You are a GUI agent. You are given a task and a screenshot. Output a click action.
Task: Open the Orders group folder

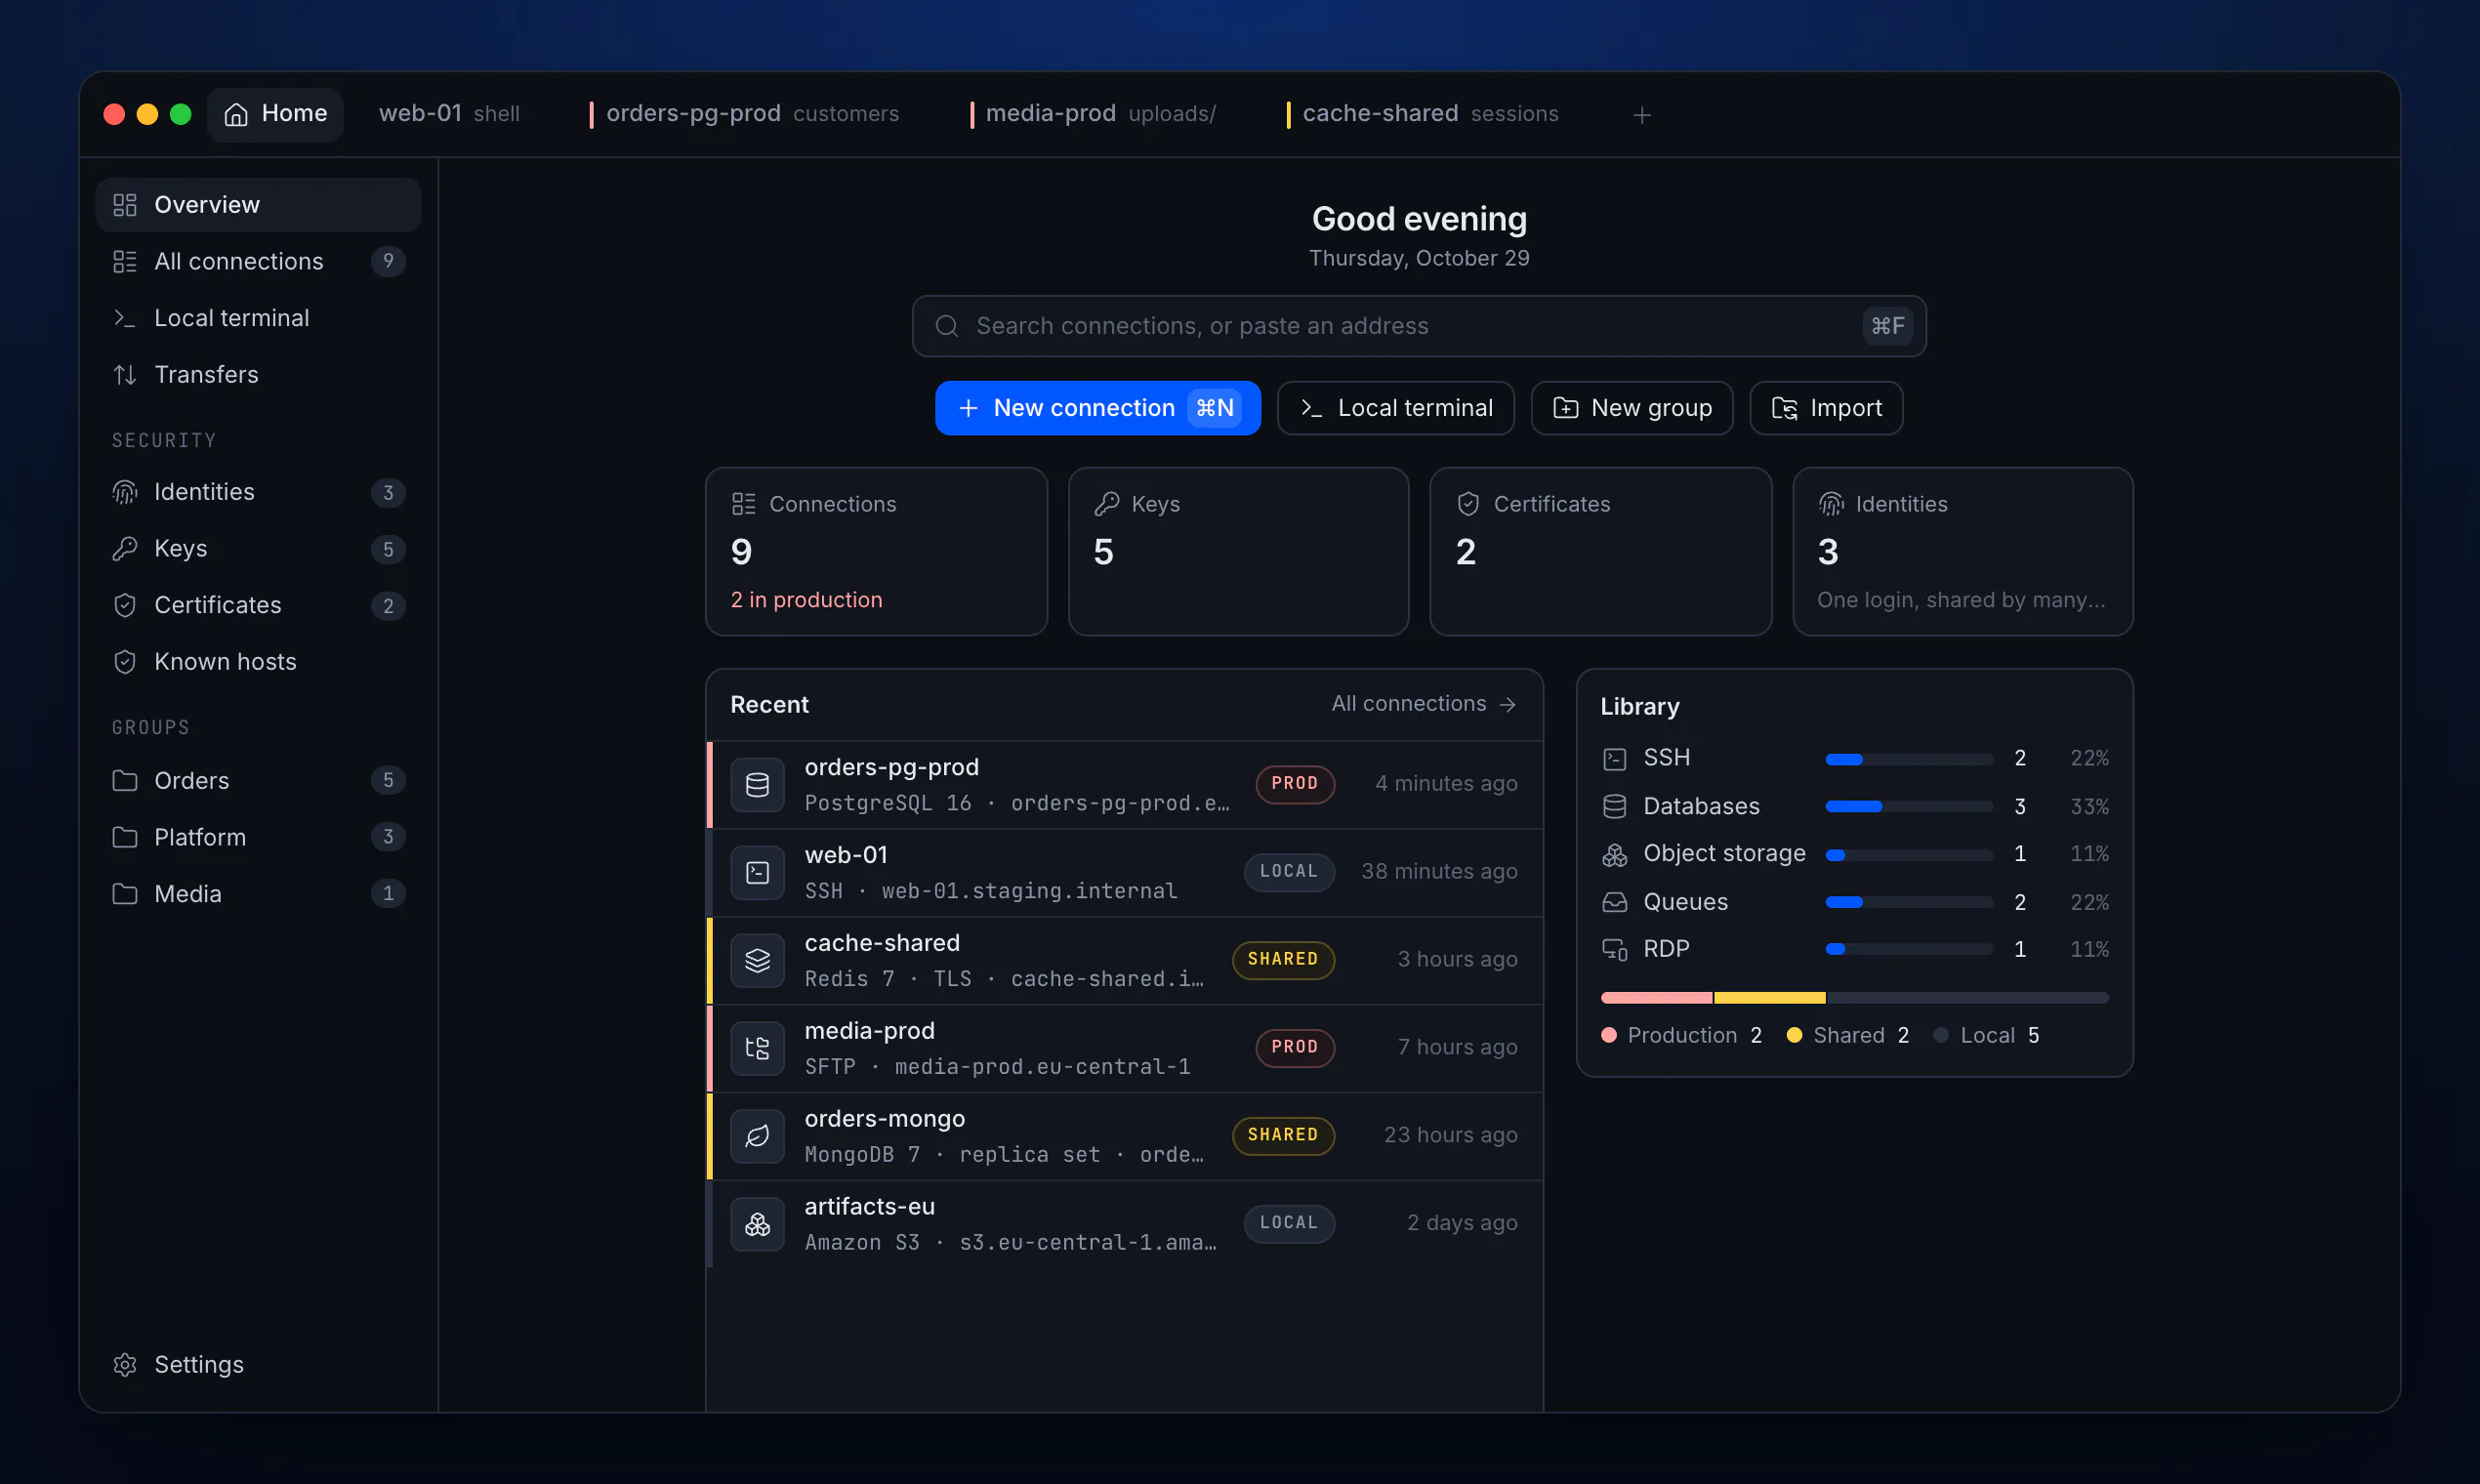pyautogui.click(x=258, y=780)
